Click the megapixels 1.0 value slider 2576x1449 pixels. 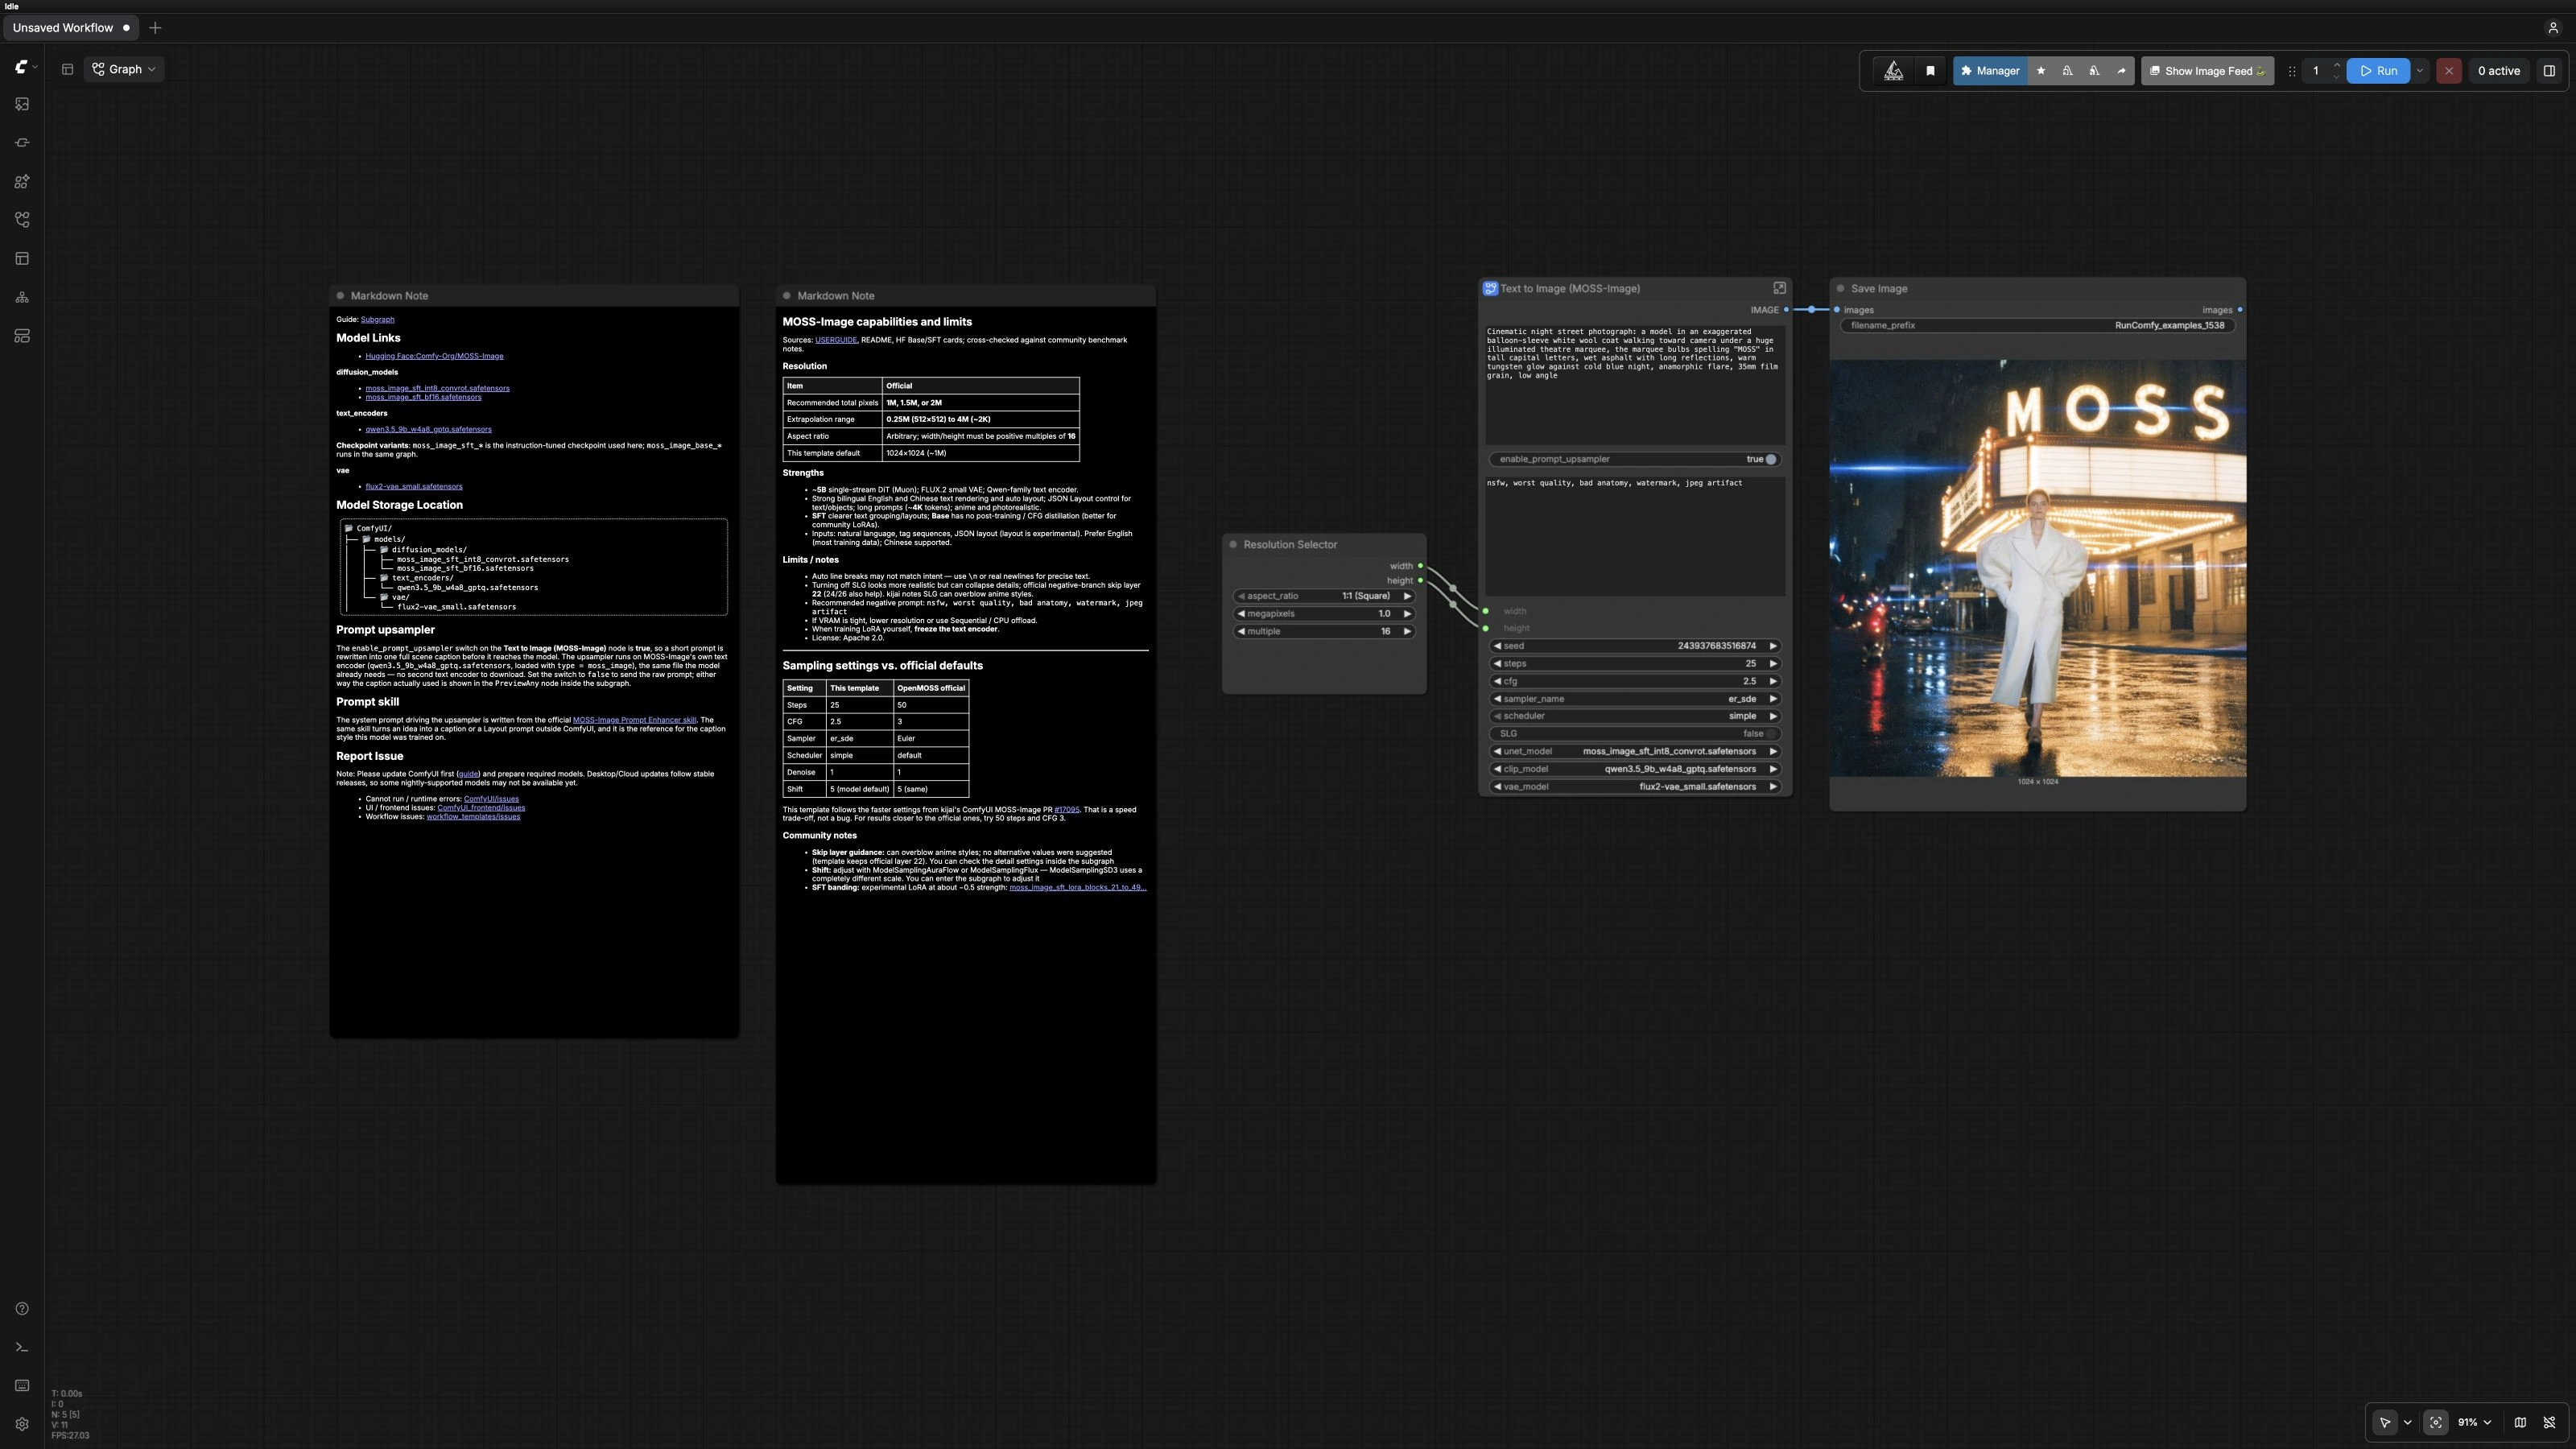coord(1324,614)
